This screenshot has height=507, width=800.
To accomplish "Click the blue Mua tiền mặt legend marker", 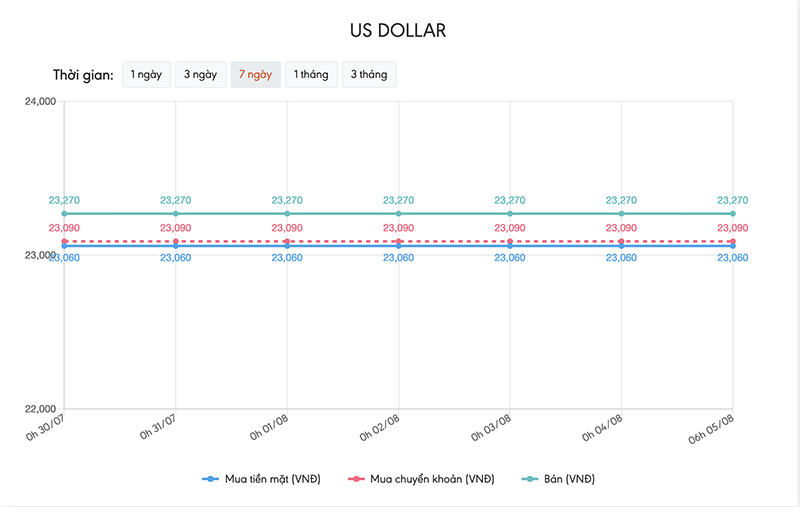I will point(210,479).
